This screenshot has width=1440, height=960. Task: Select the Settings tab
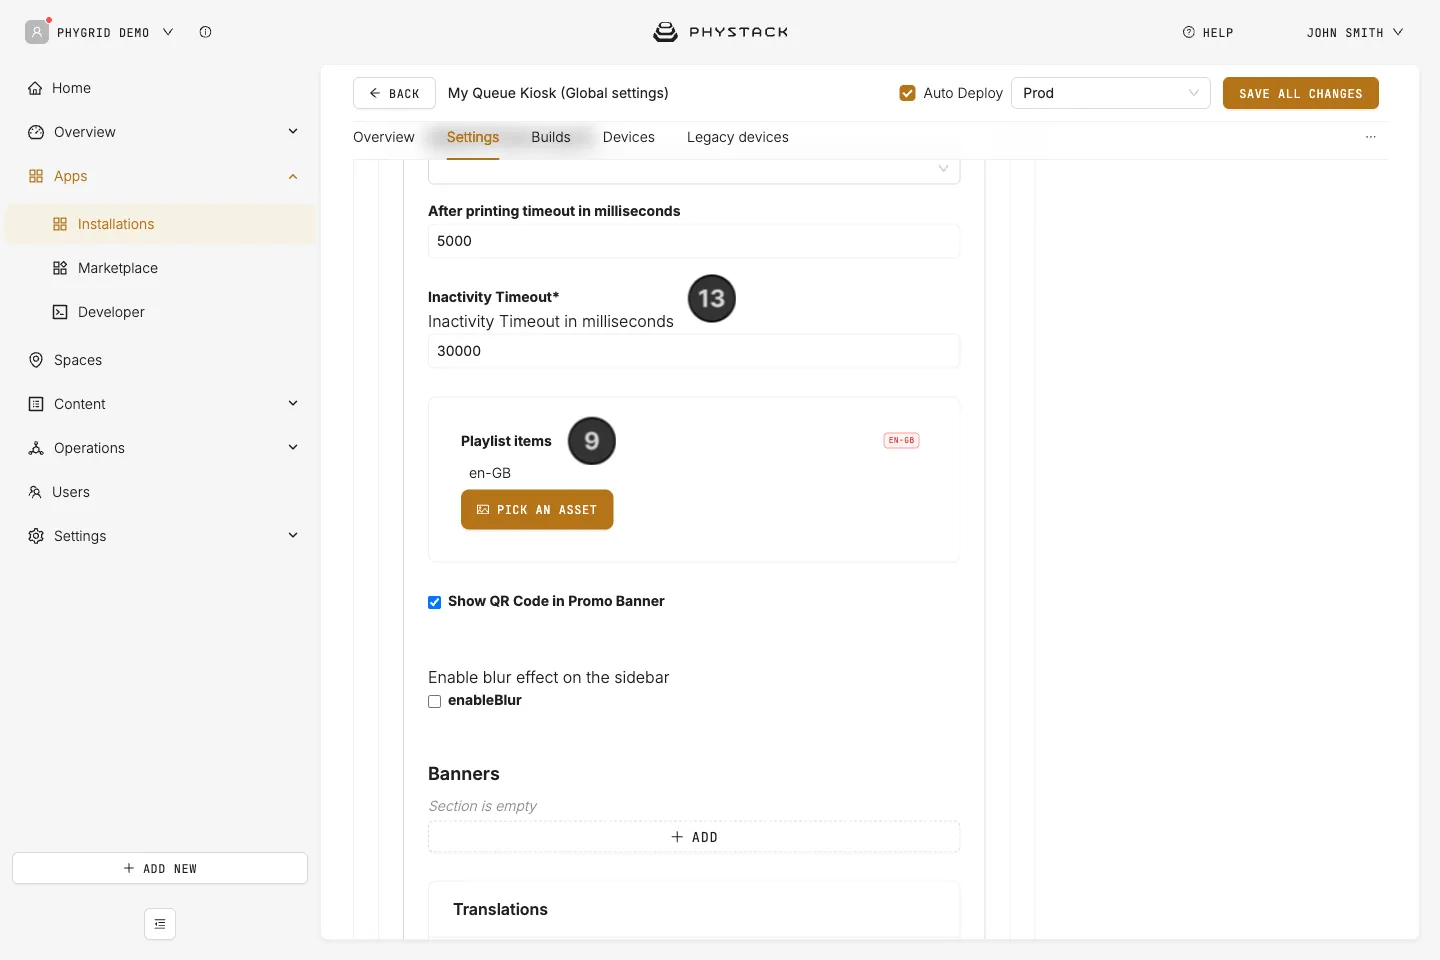[x=473, y=137]
